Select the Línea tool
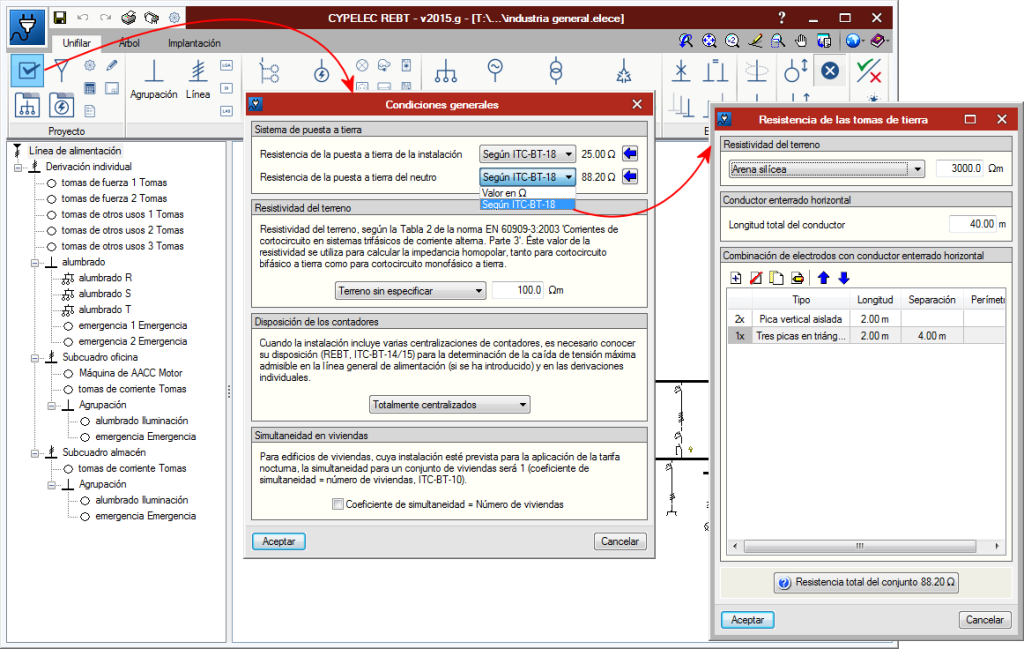The width and height of the screenshot is (1024, 649). [198, 80]
